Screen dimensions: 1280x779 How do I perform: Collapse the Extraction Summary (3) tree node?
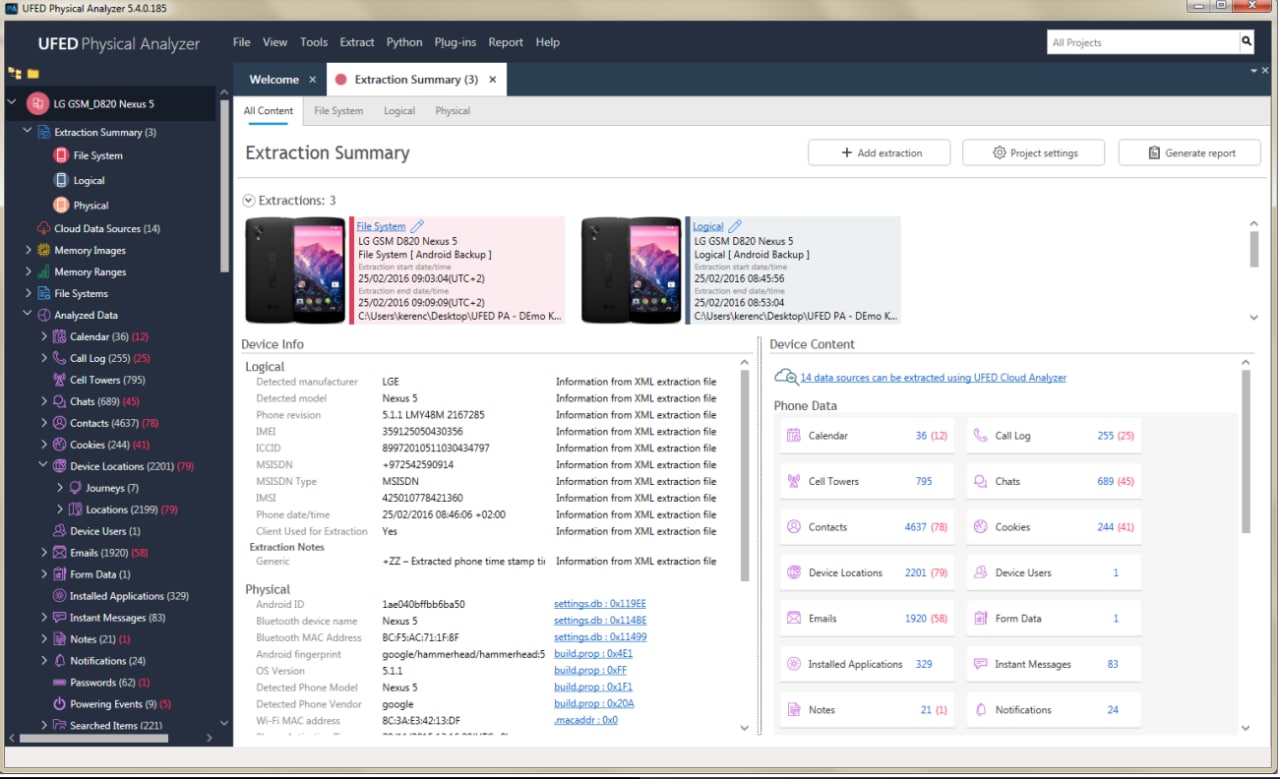(x=27, y=132)
